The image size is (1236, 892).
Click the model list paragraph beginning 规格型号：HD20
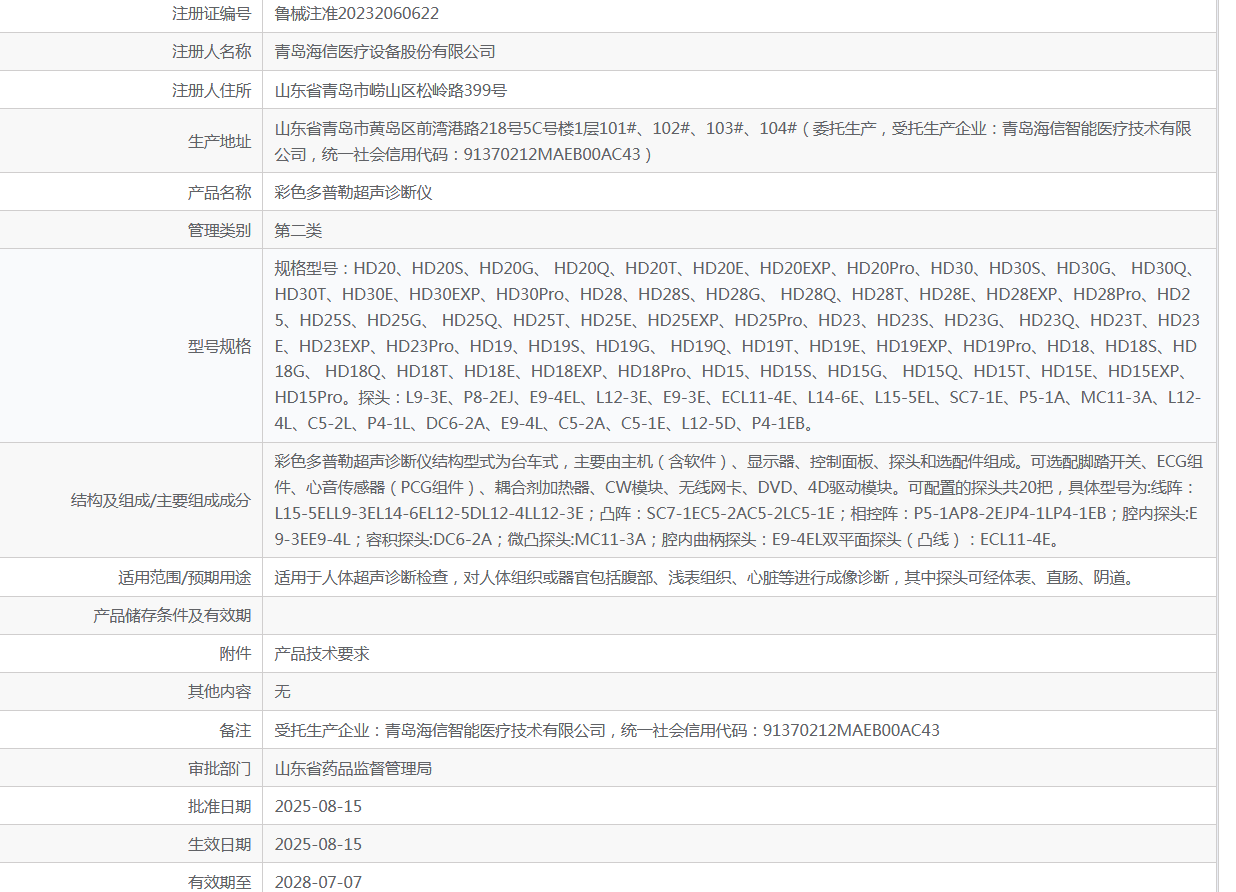pyautogui.click(x=738, y=346)
